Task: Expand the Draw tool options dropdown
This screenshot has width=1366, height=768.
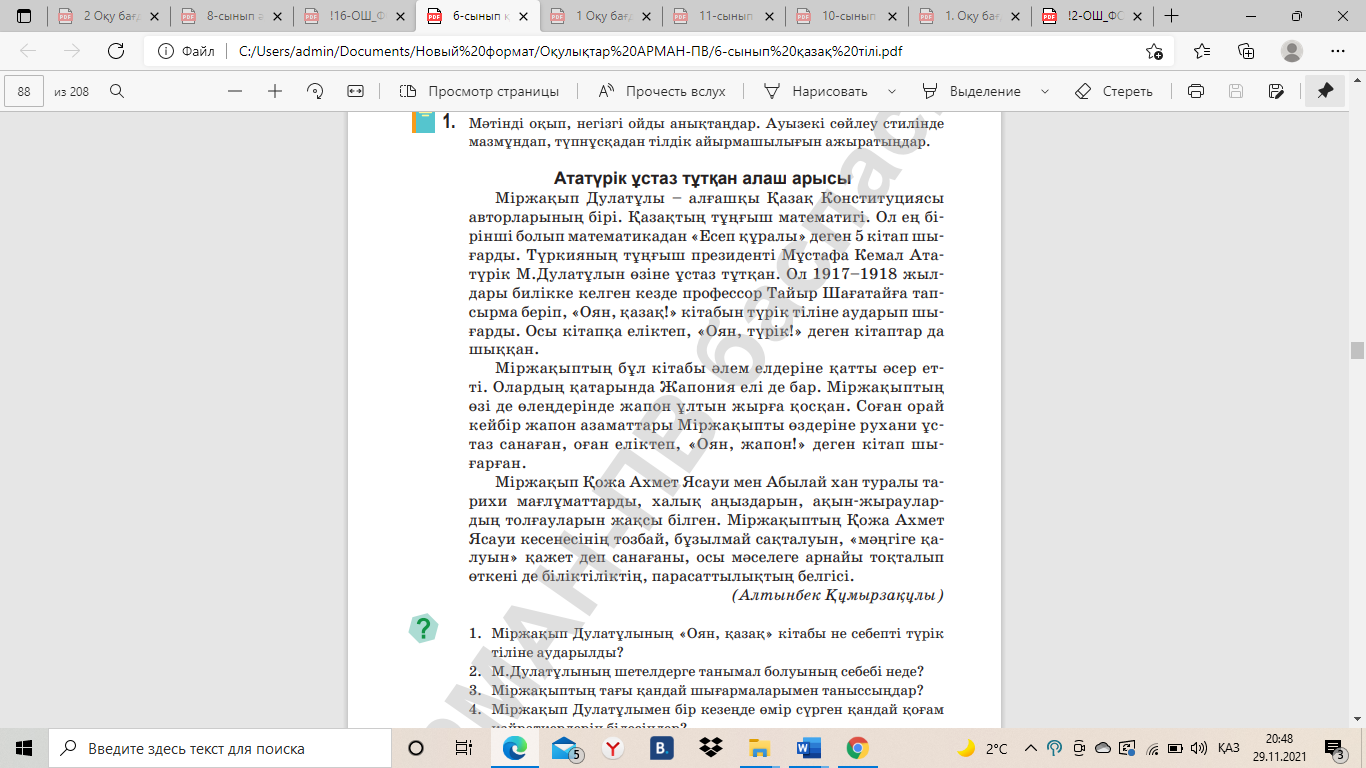Action: click(x=891, y=91)
